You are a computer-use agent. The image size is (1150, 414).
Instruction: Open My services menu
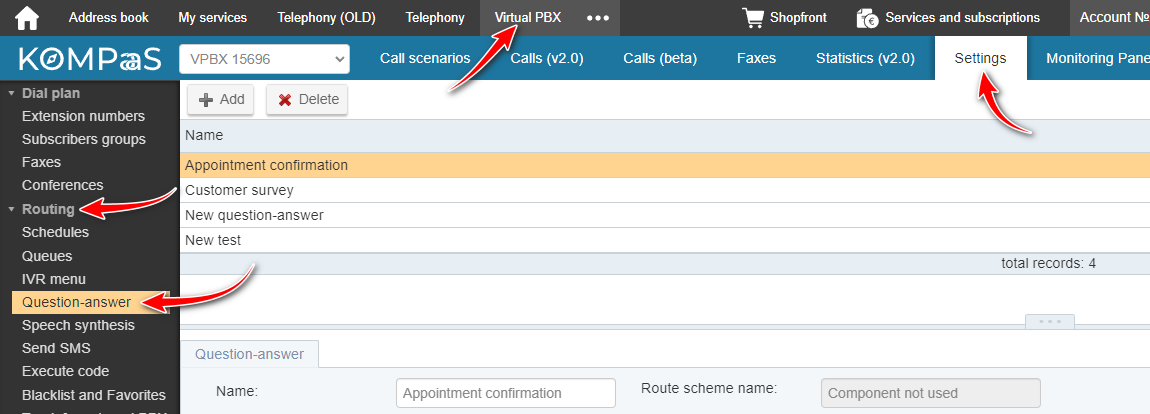pos(213,18)
